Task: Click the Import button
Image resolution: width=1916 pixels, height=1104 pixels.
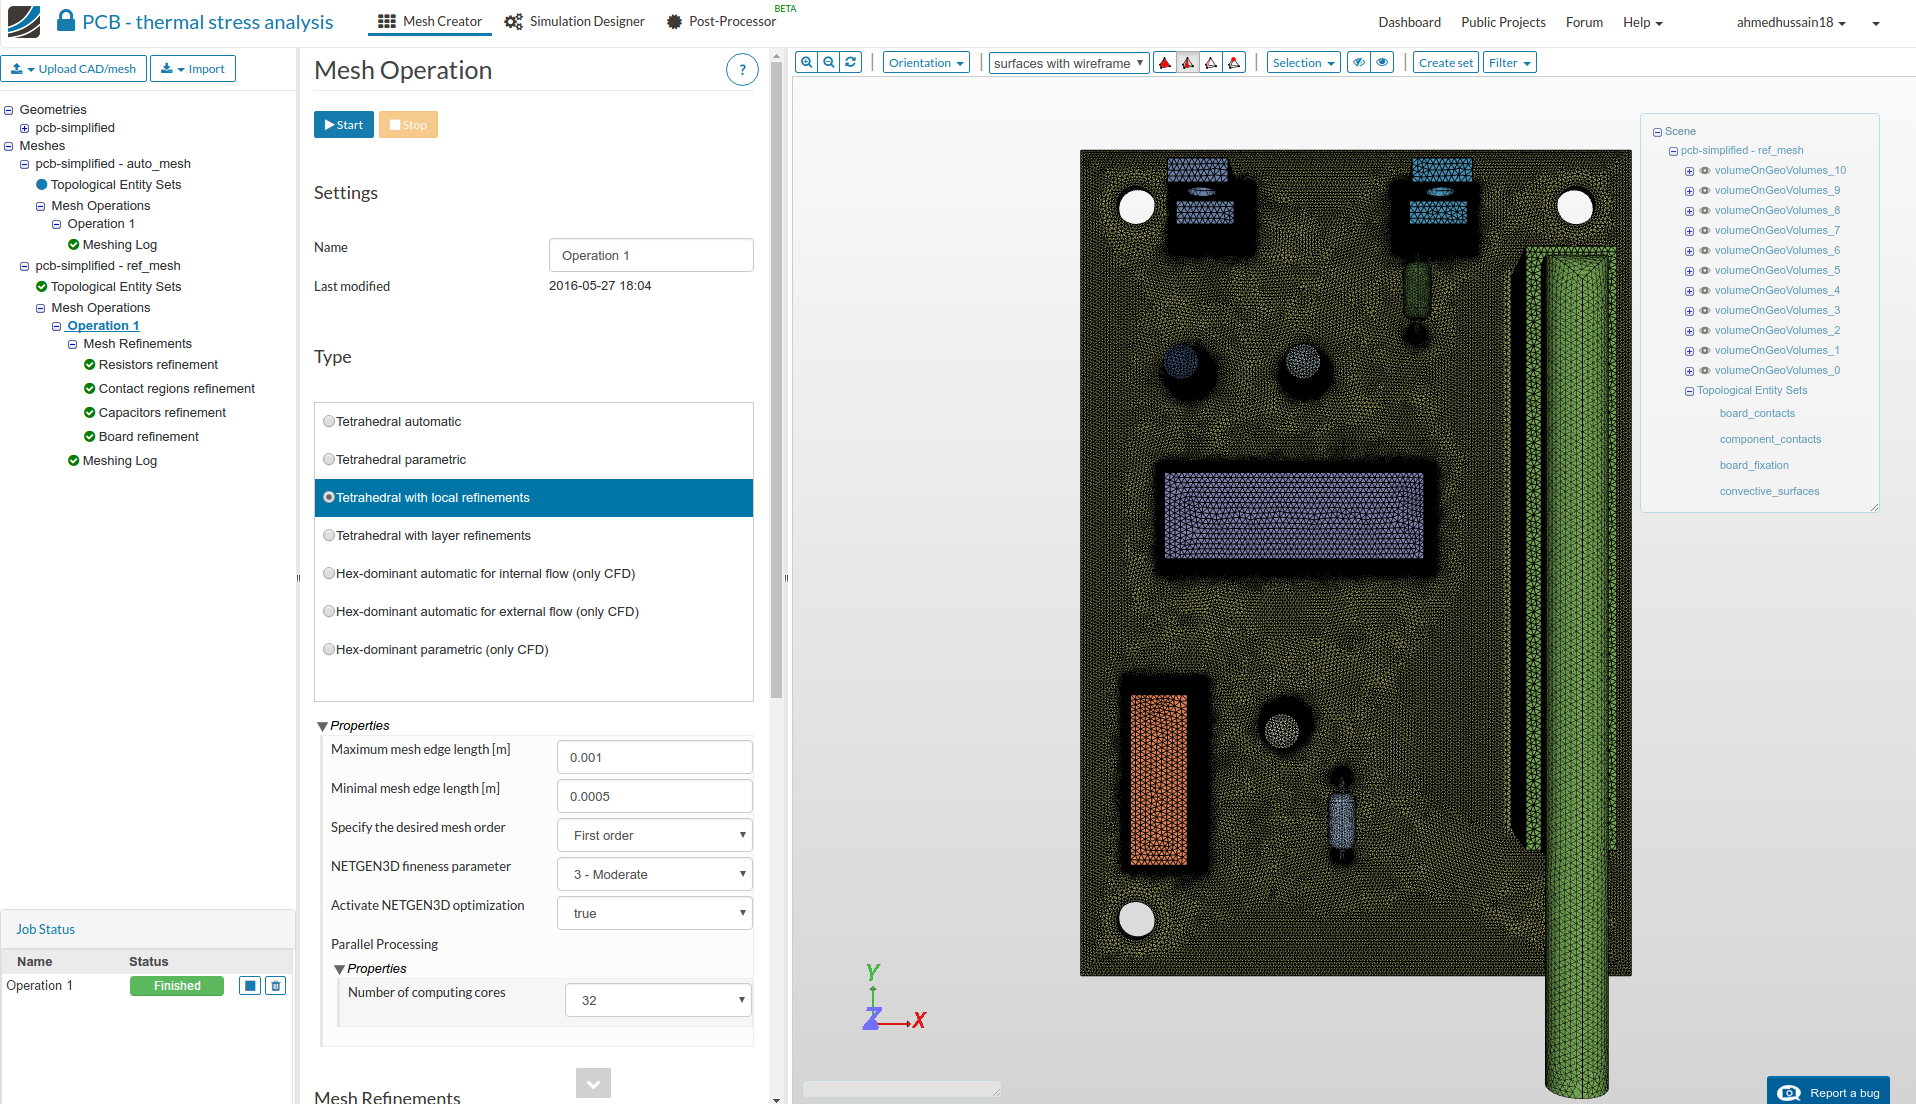Action: coord(193,69)
